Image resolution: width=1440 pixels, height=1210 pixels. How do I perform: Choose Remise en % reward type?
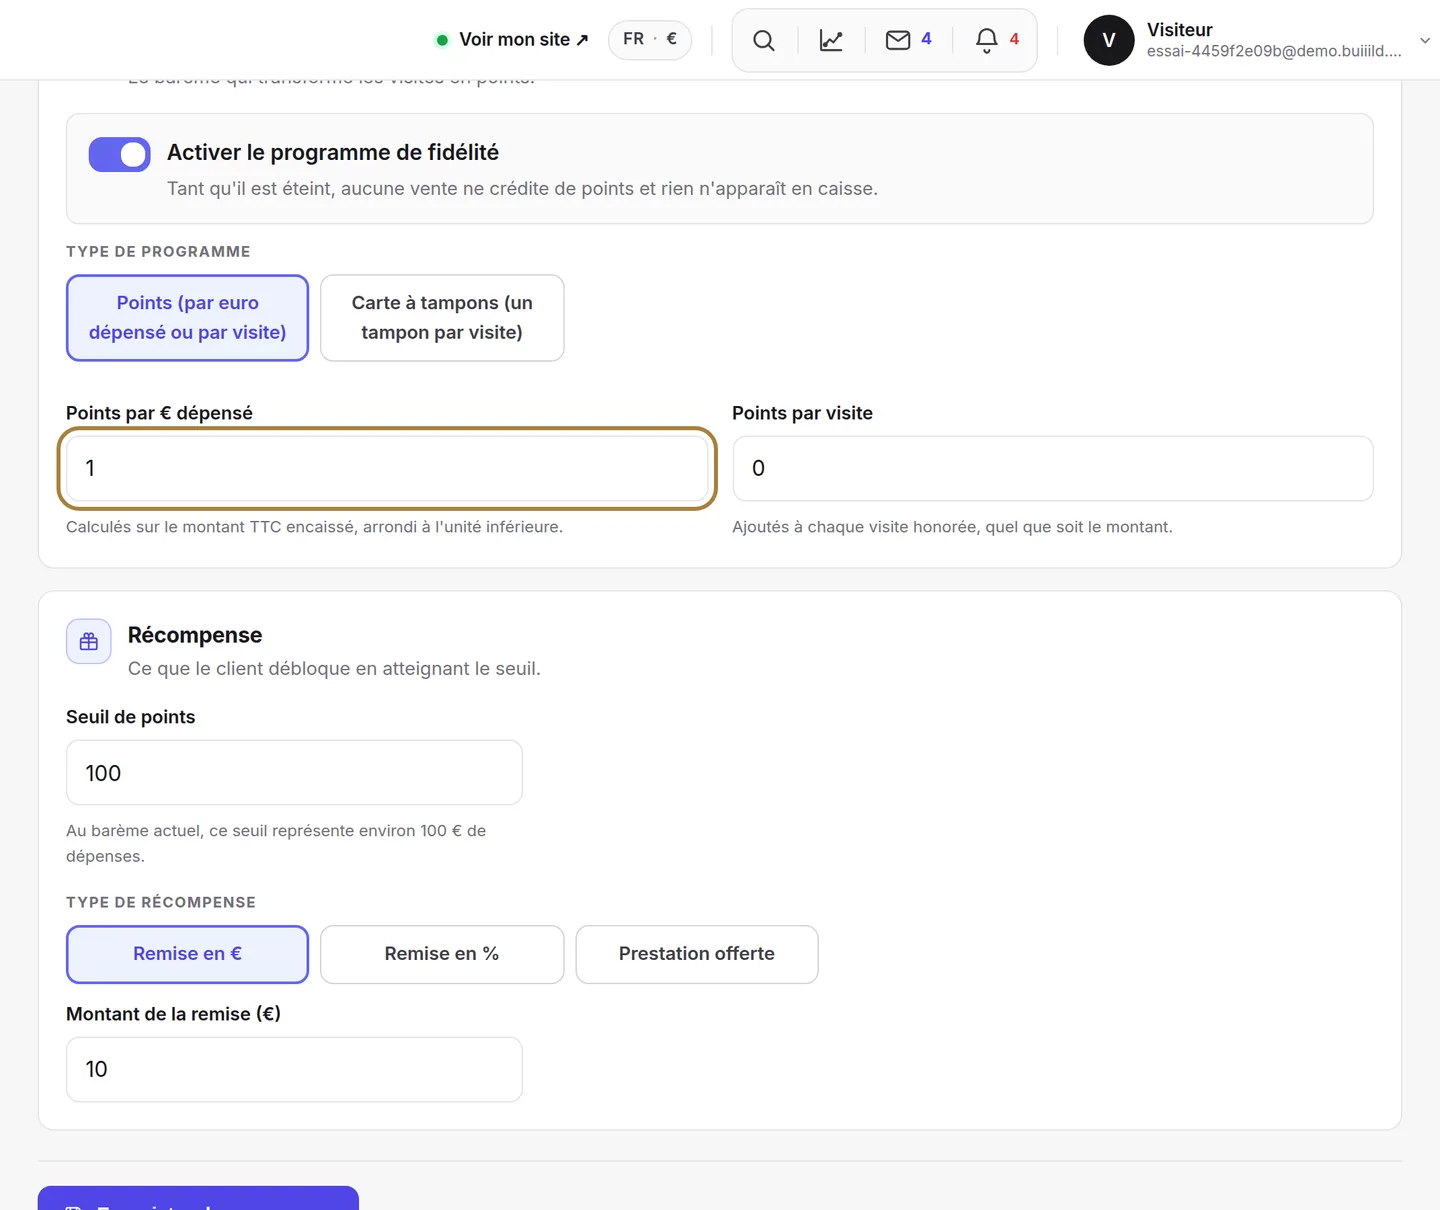point(442,954)
